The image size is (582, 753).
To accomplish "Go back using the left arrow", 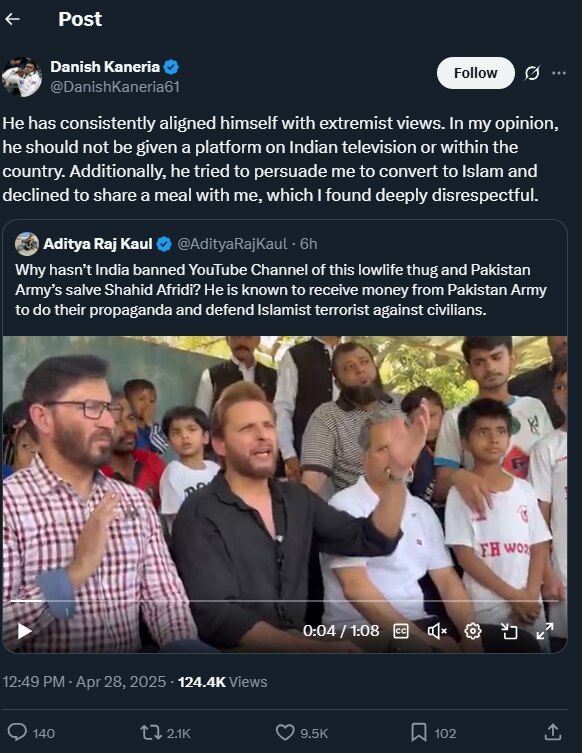I will (12, 19).
